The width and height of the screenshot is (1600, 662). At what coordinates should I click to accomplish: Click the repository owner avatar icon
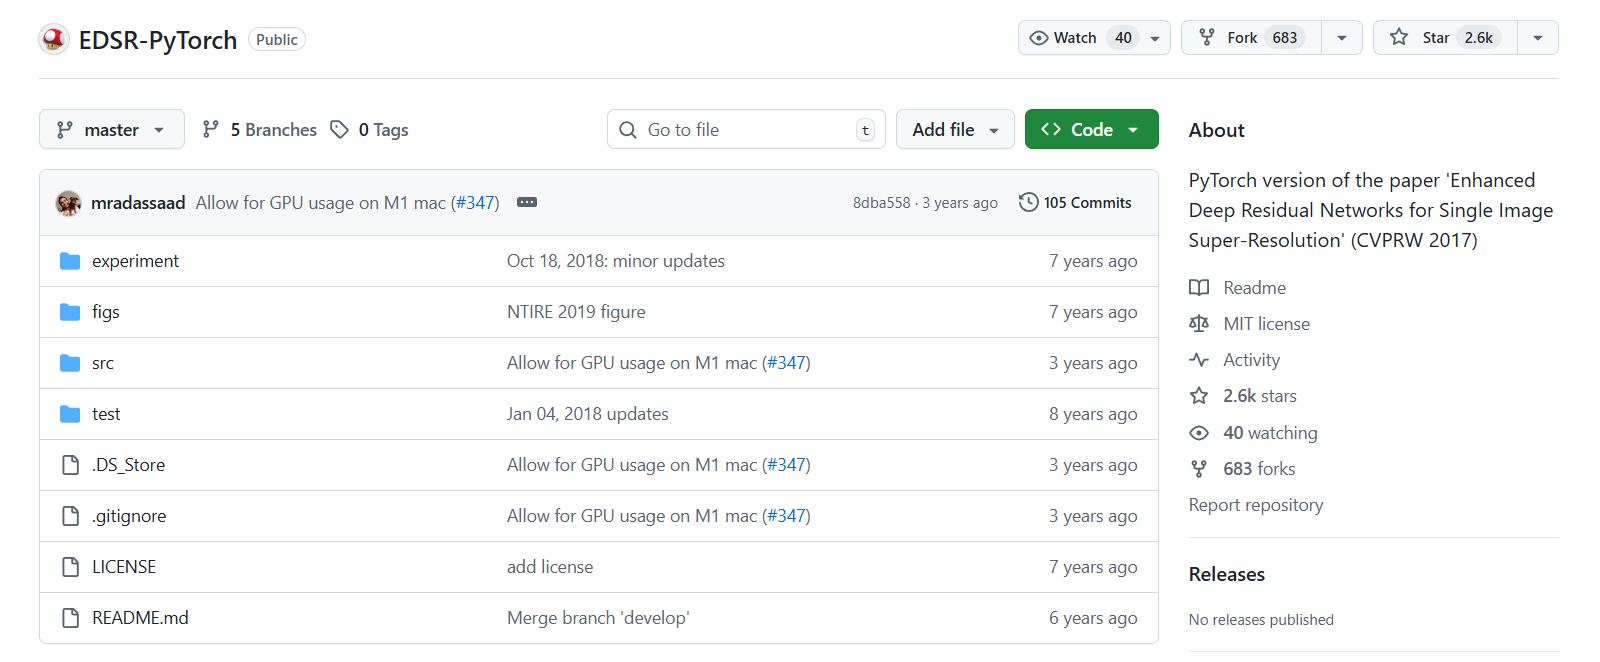coord(54,39)
